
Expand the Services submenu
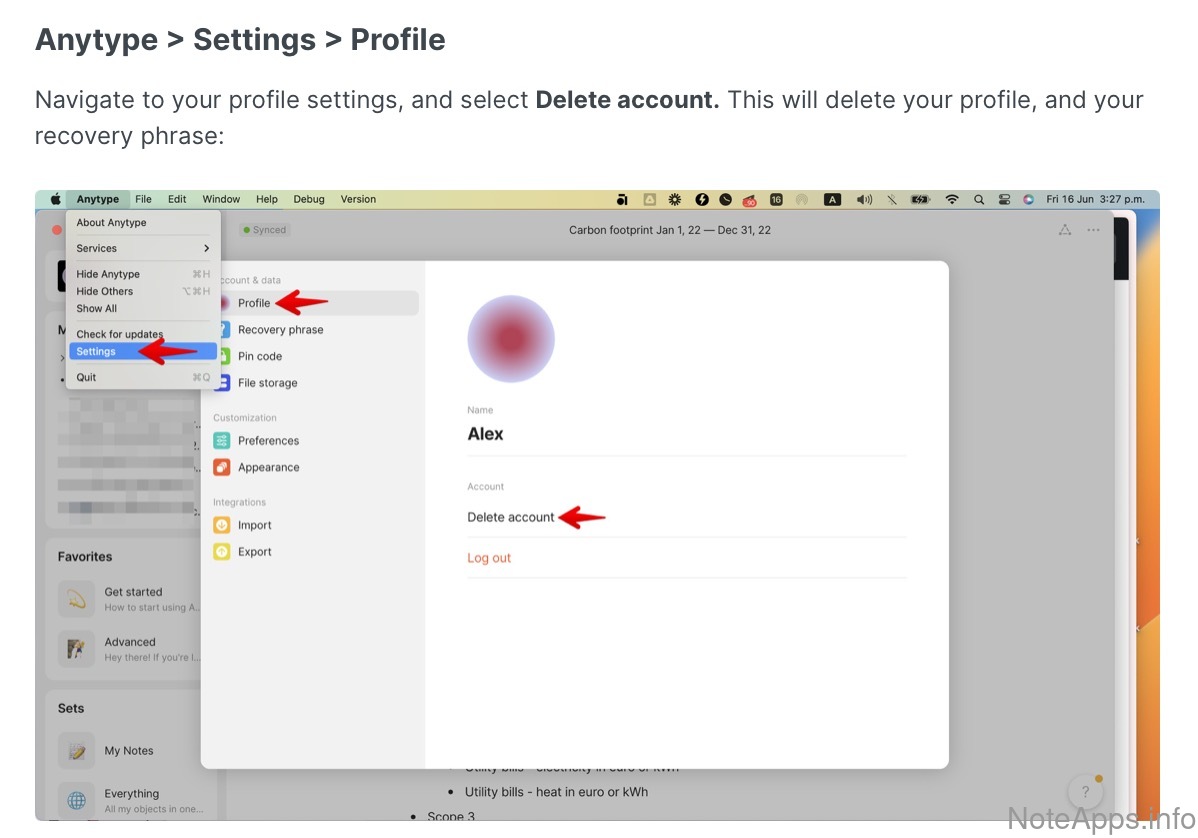pos(143,248)
